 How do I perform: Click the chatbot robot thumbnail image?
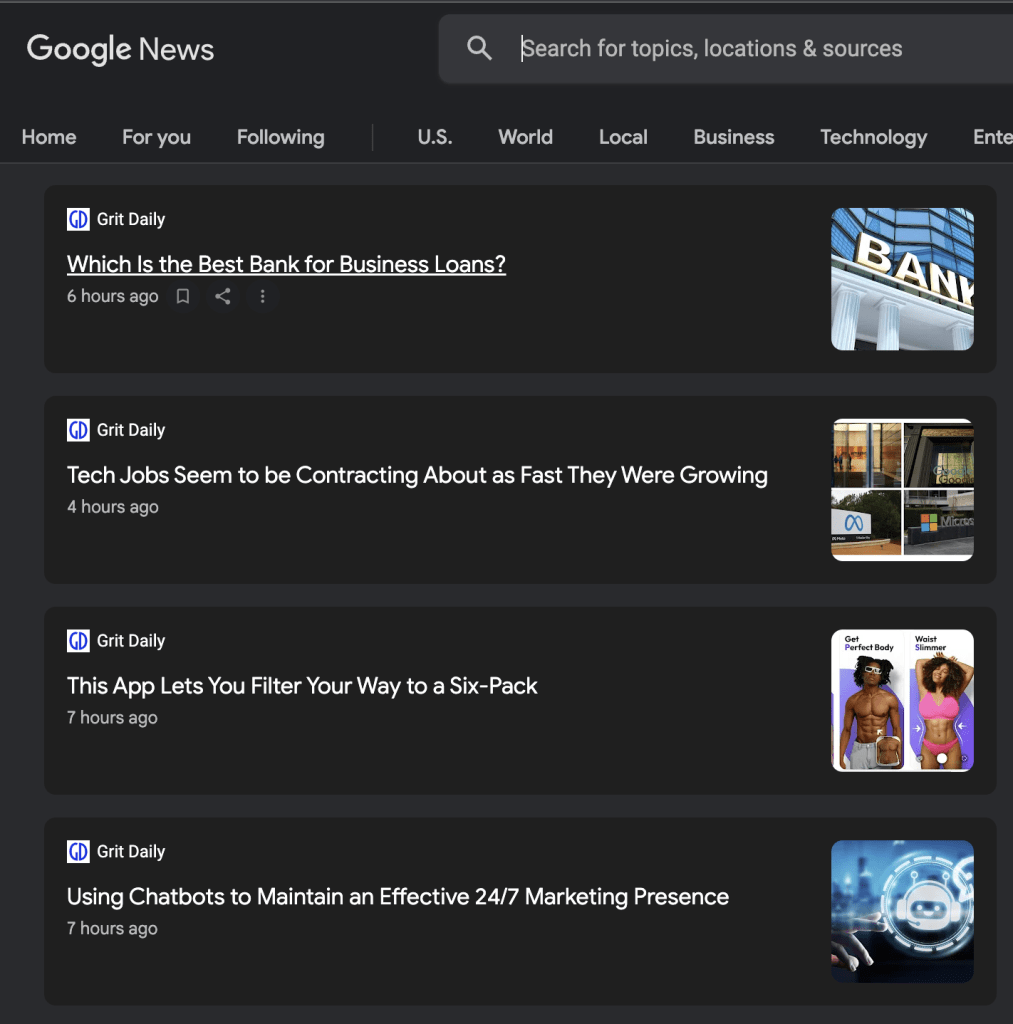click(902, 911)
